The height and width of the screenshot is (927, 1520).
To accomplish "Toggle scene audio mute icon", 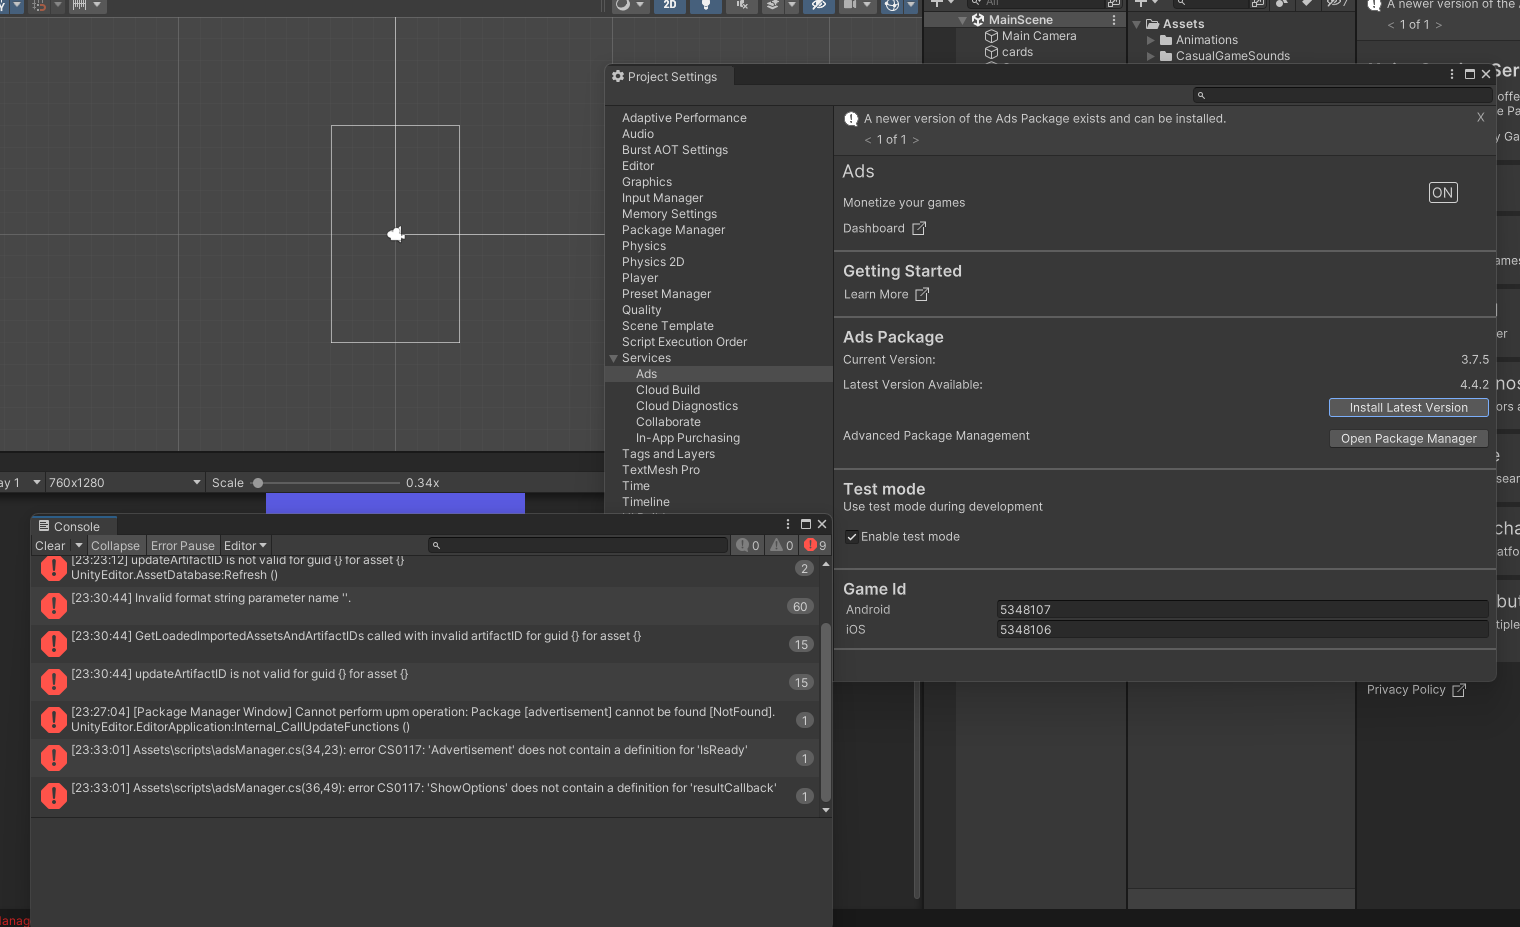I will coord(742,5).
